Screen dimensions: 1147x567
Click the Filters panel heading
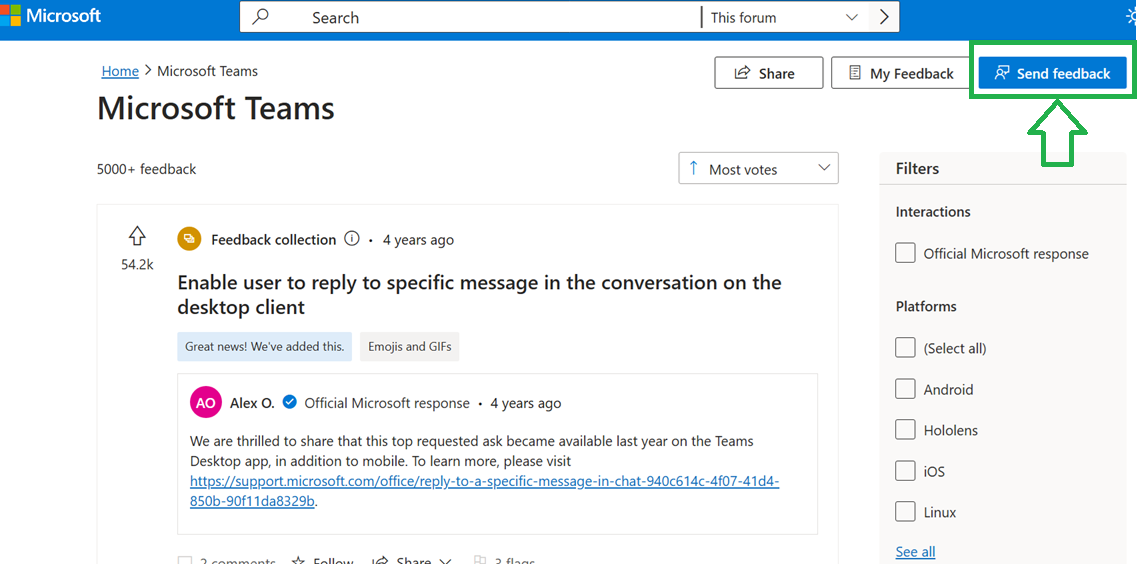pyautogui.click(x=917, y=168)
